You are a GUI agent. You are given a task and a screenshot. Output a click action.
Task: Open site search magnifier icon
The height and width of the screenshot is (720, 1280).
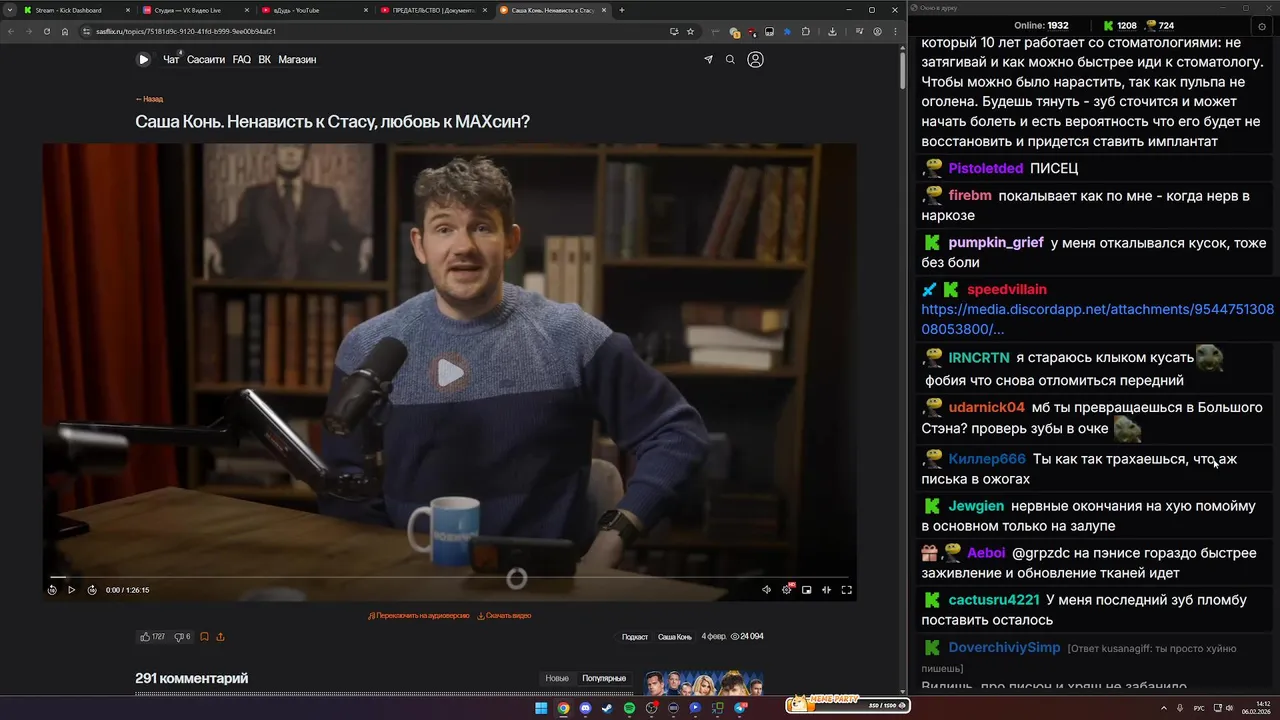coord(730,60)
